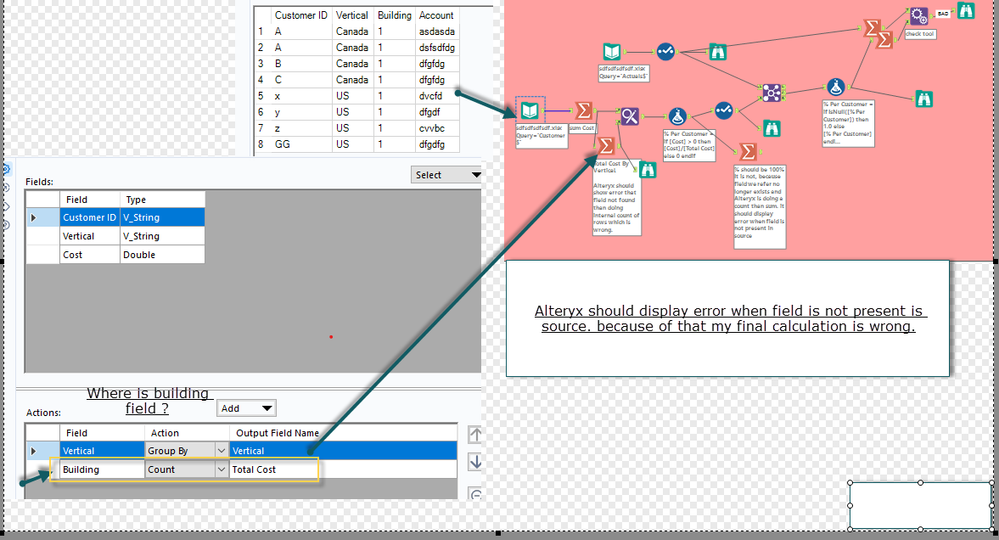Select the Input Data tool querying Actuals$

pos(612,52)
